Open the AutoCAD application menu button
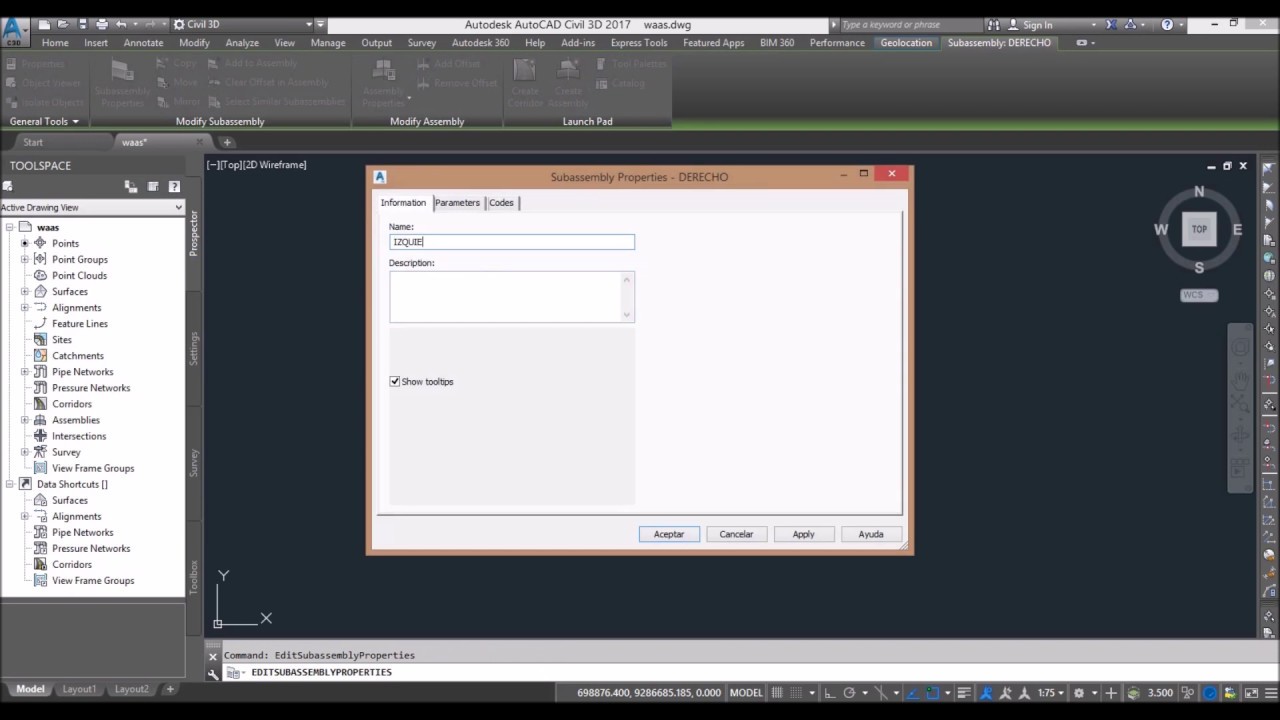Viewport: 1280px width, 720px height. tap(14, 30)
